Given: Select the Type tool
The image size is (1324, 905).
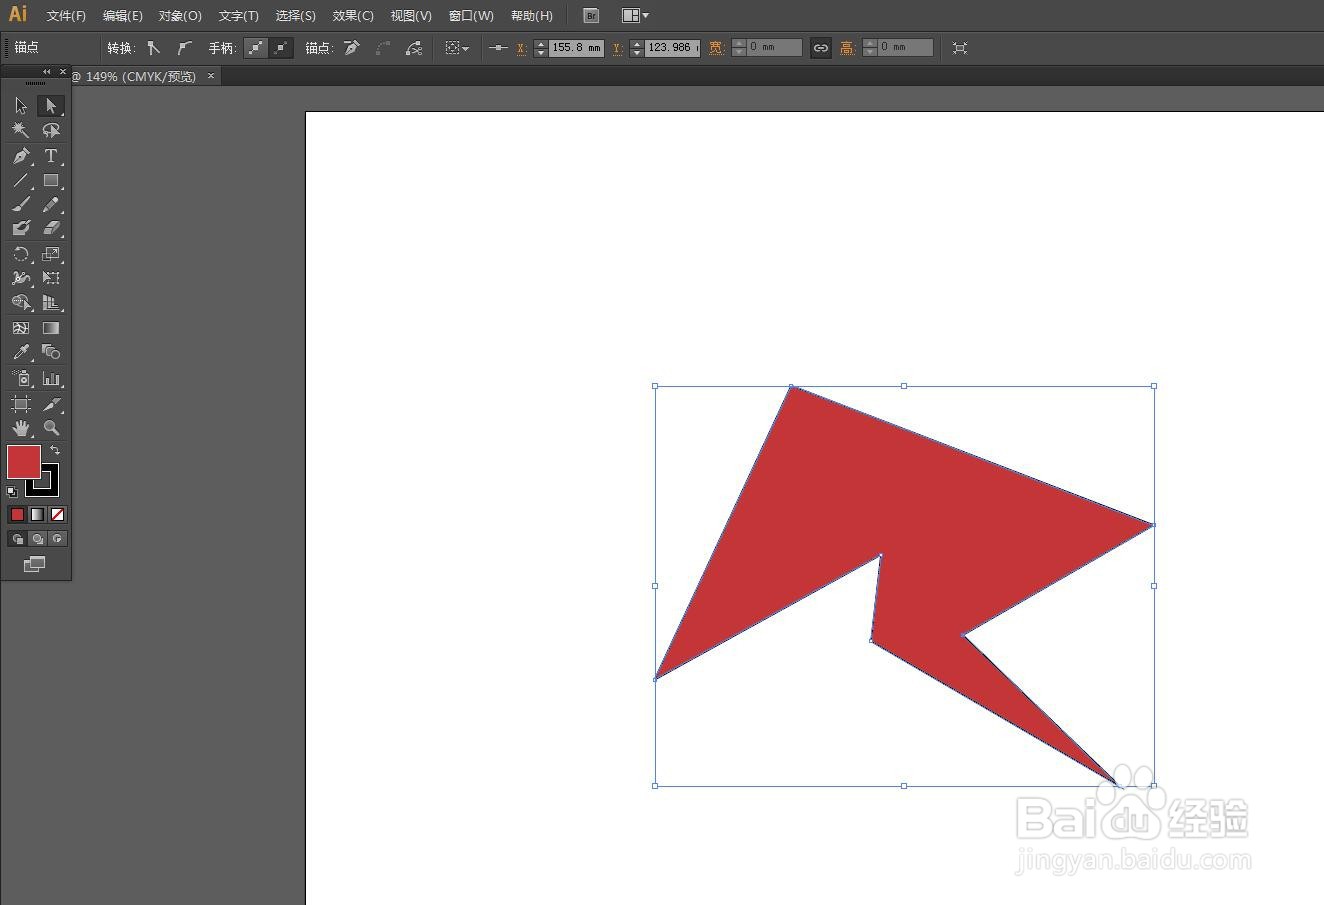Looking at the screenshot, I should point(51,156).
